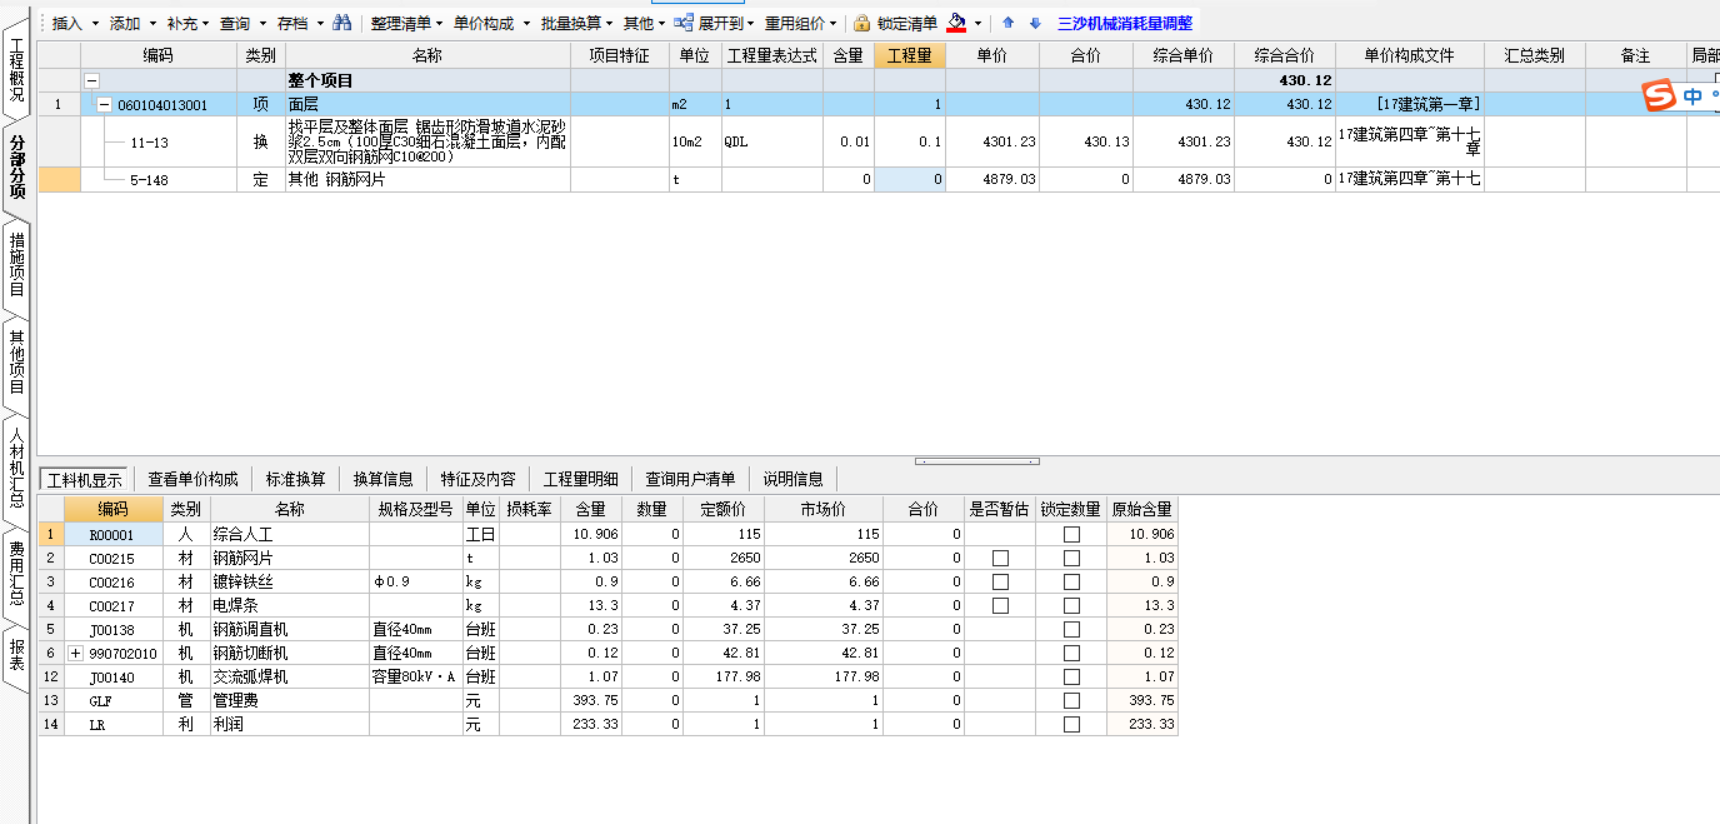The image size is (1720, 824).
Task: Collapse the 整个项目 tree node
Action: pos(92,80)
